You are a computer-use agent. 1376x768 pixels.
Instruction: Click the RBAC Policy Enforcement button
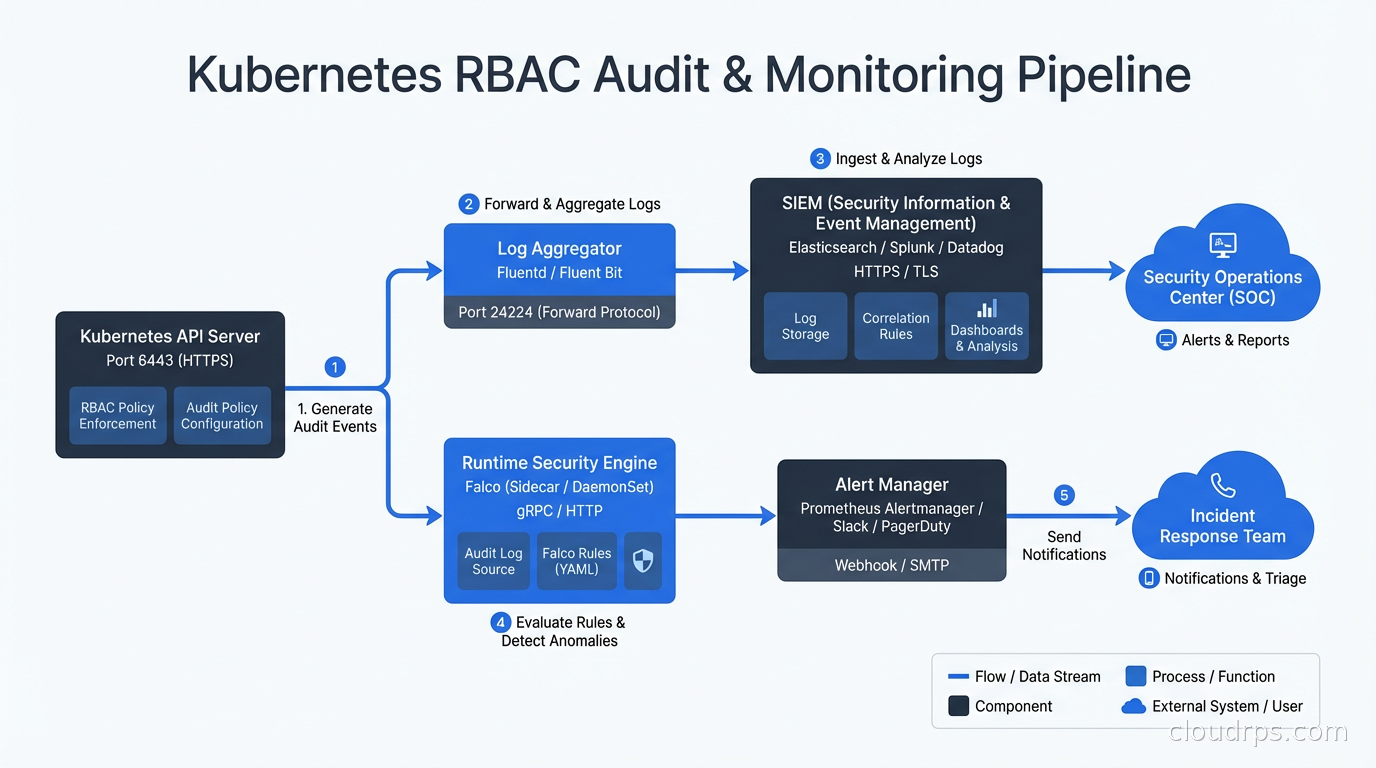pyautogui.click(x=117, y=415)
